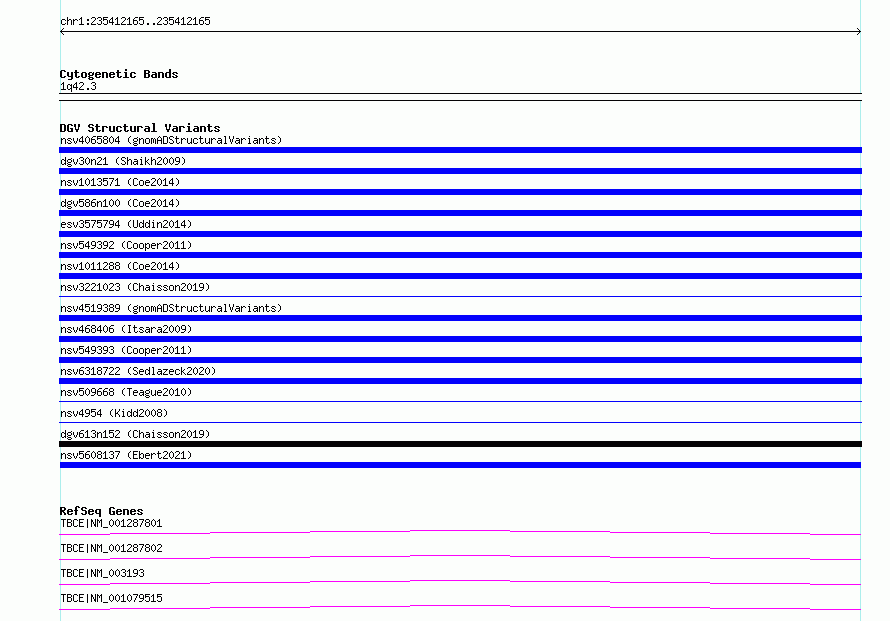Click the 1q42.3 band label
Image resolution: width=890 pixels, height=621 pixels.
(x=78, y=86)
